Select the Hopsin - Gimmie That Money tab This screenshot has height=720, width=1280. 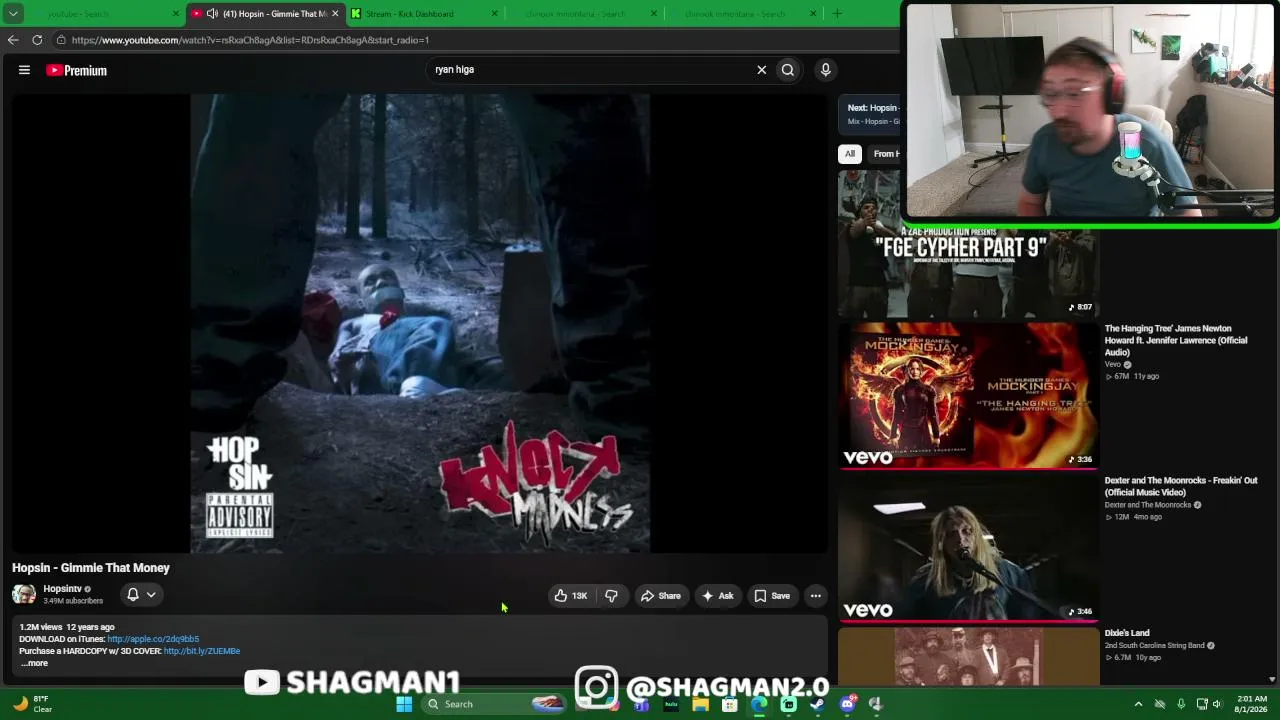265,14
